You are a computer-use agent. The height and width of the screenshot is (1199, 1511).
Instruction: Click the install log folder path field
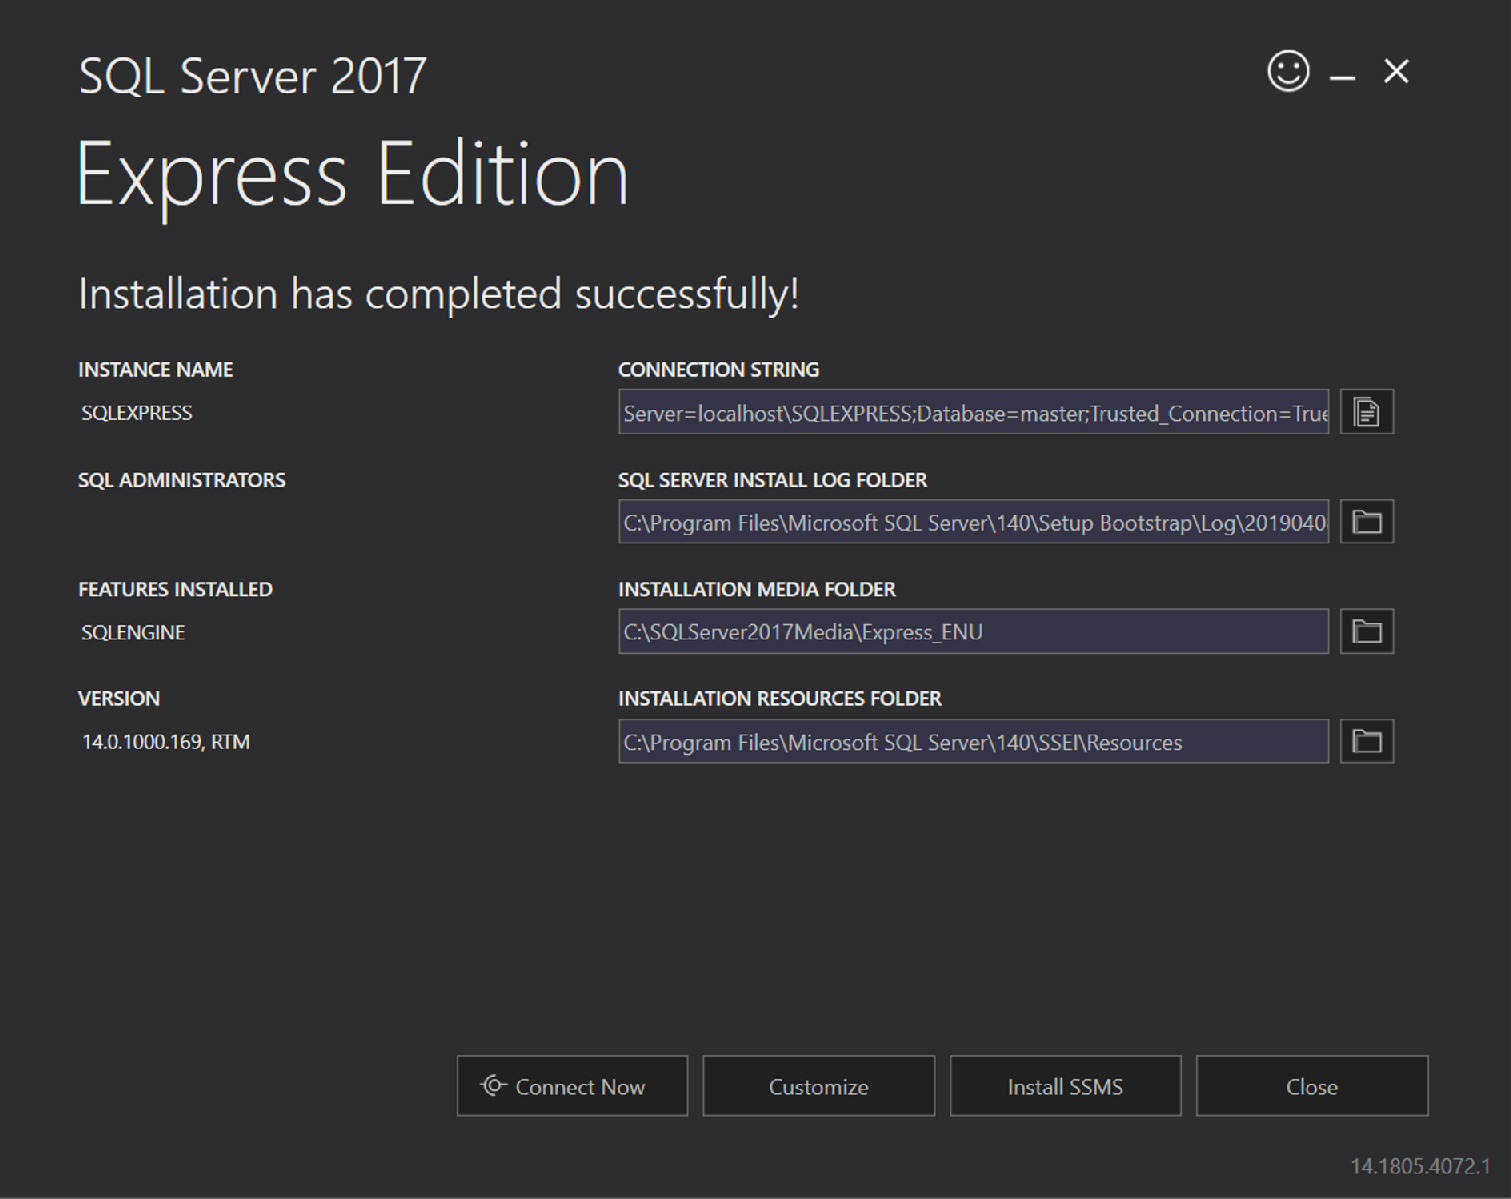tap(973, 521)
